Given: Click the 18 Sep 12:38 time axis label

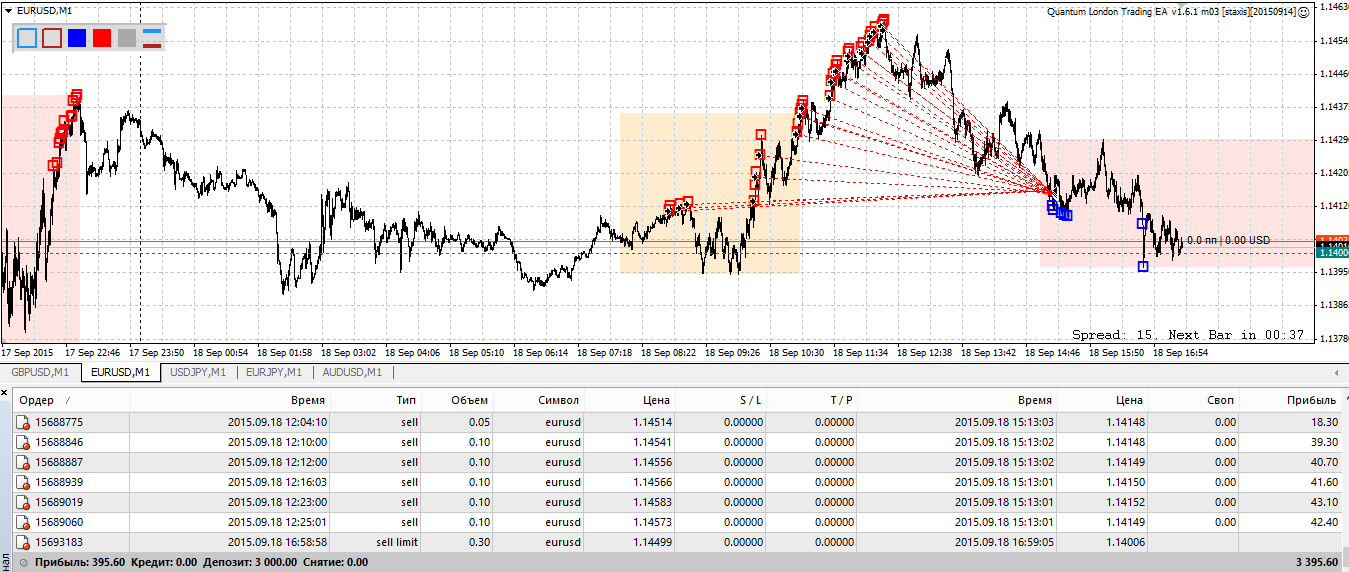Looking at the screenshot, I should [x=925, y=352].
